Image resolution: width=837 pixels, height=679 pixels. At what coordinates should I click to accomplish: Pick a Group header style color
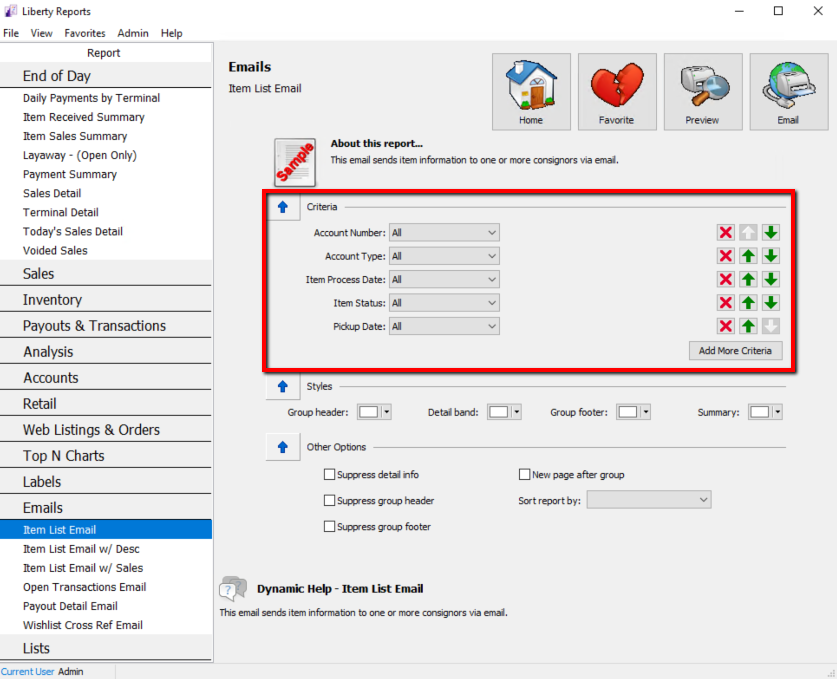374,412
